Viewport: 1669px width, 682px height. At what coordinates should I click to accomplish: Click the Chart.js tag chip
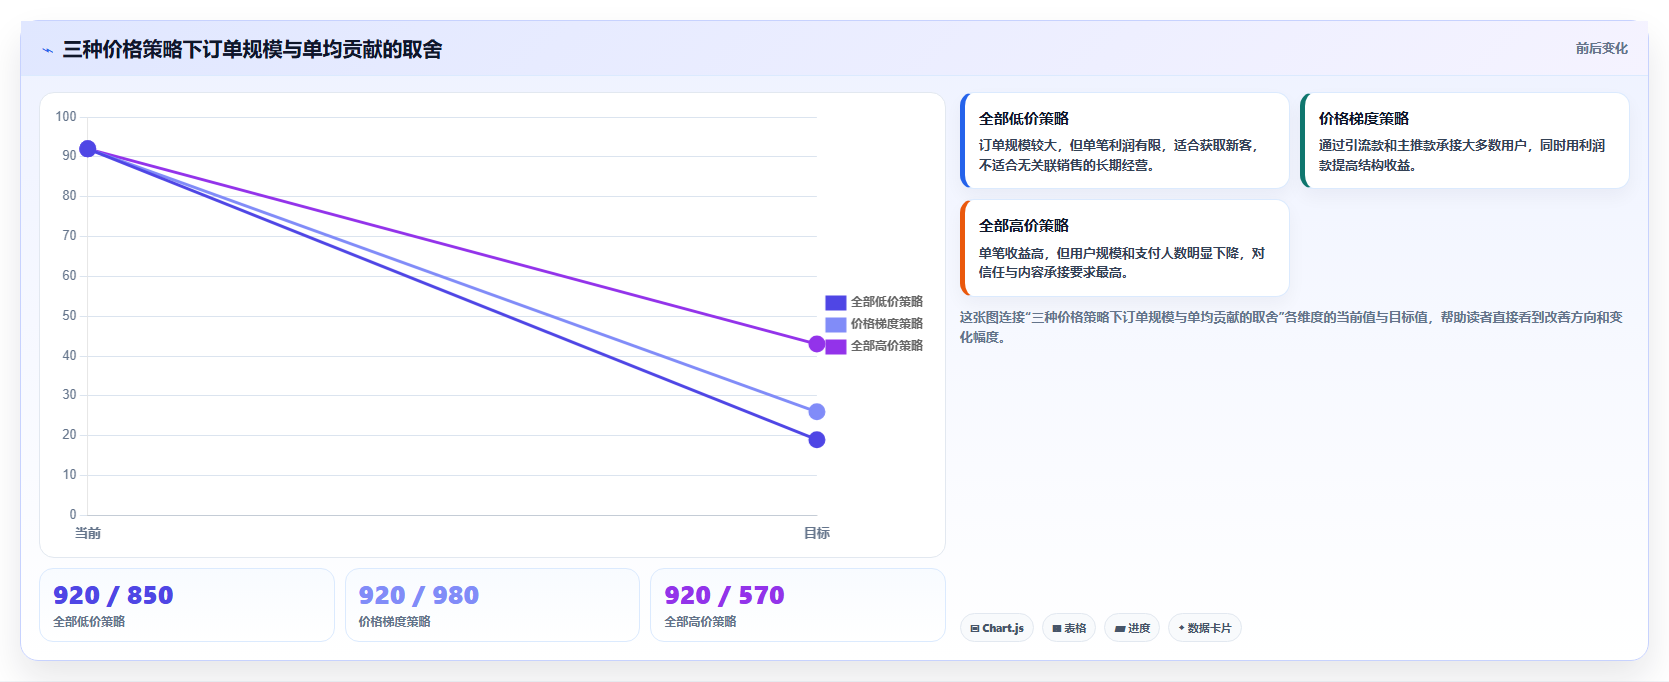coord(997,628)
